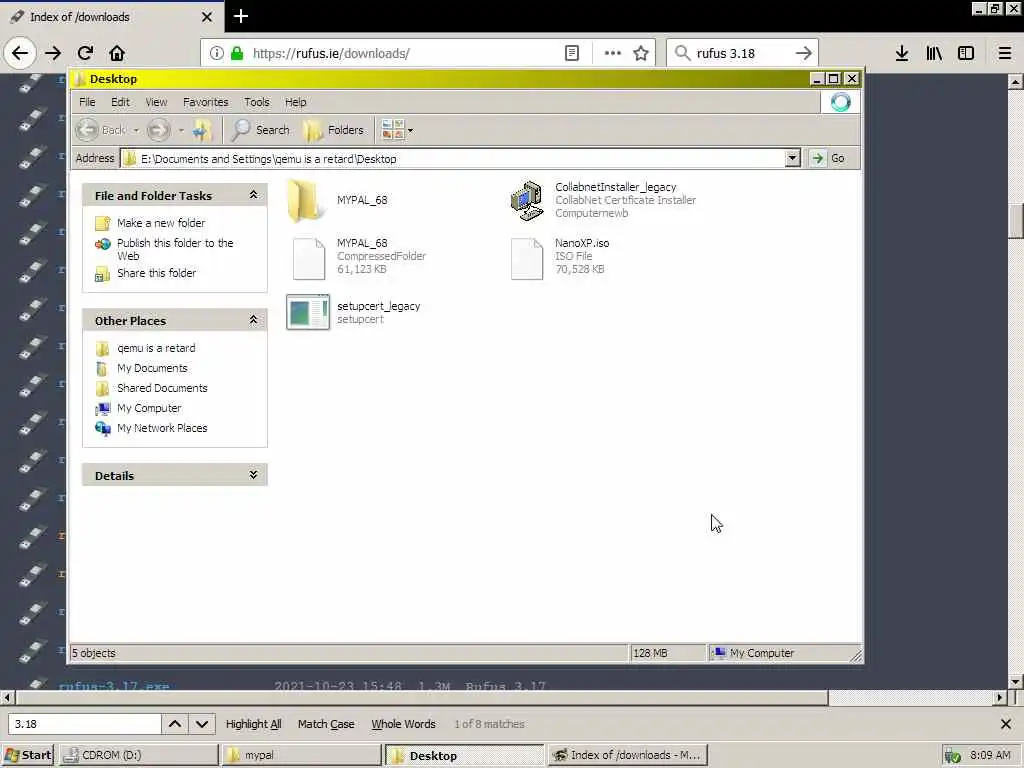The height and width of the screenshot is (768, 1024).
Task: Open the Firefox downloads panel
Action: click(x=902, y=53)
